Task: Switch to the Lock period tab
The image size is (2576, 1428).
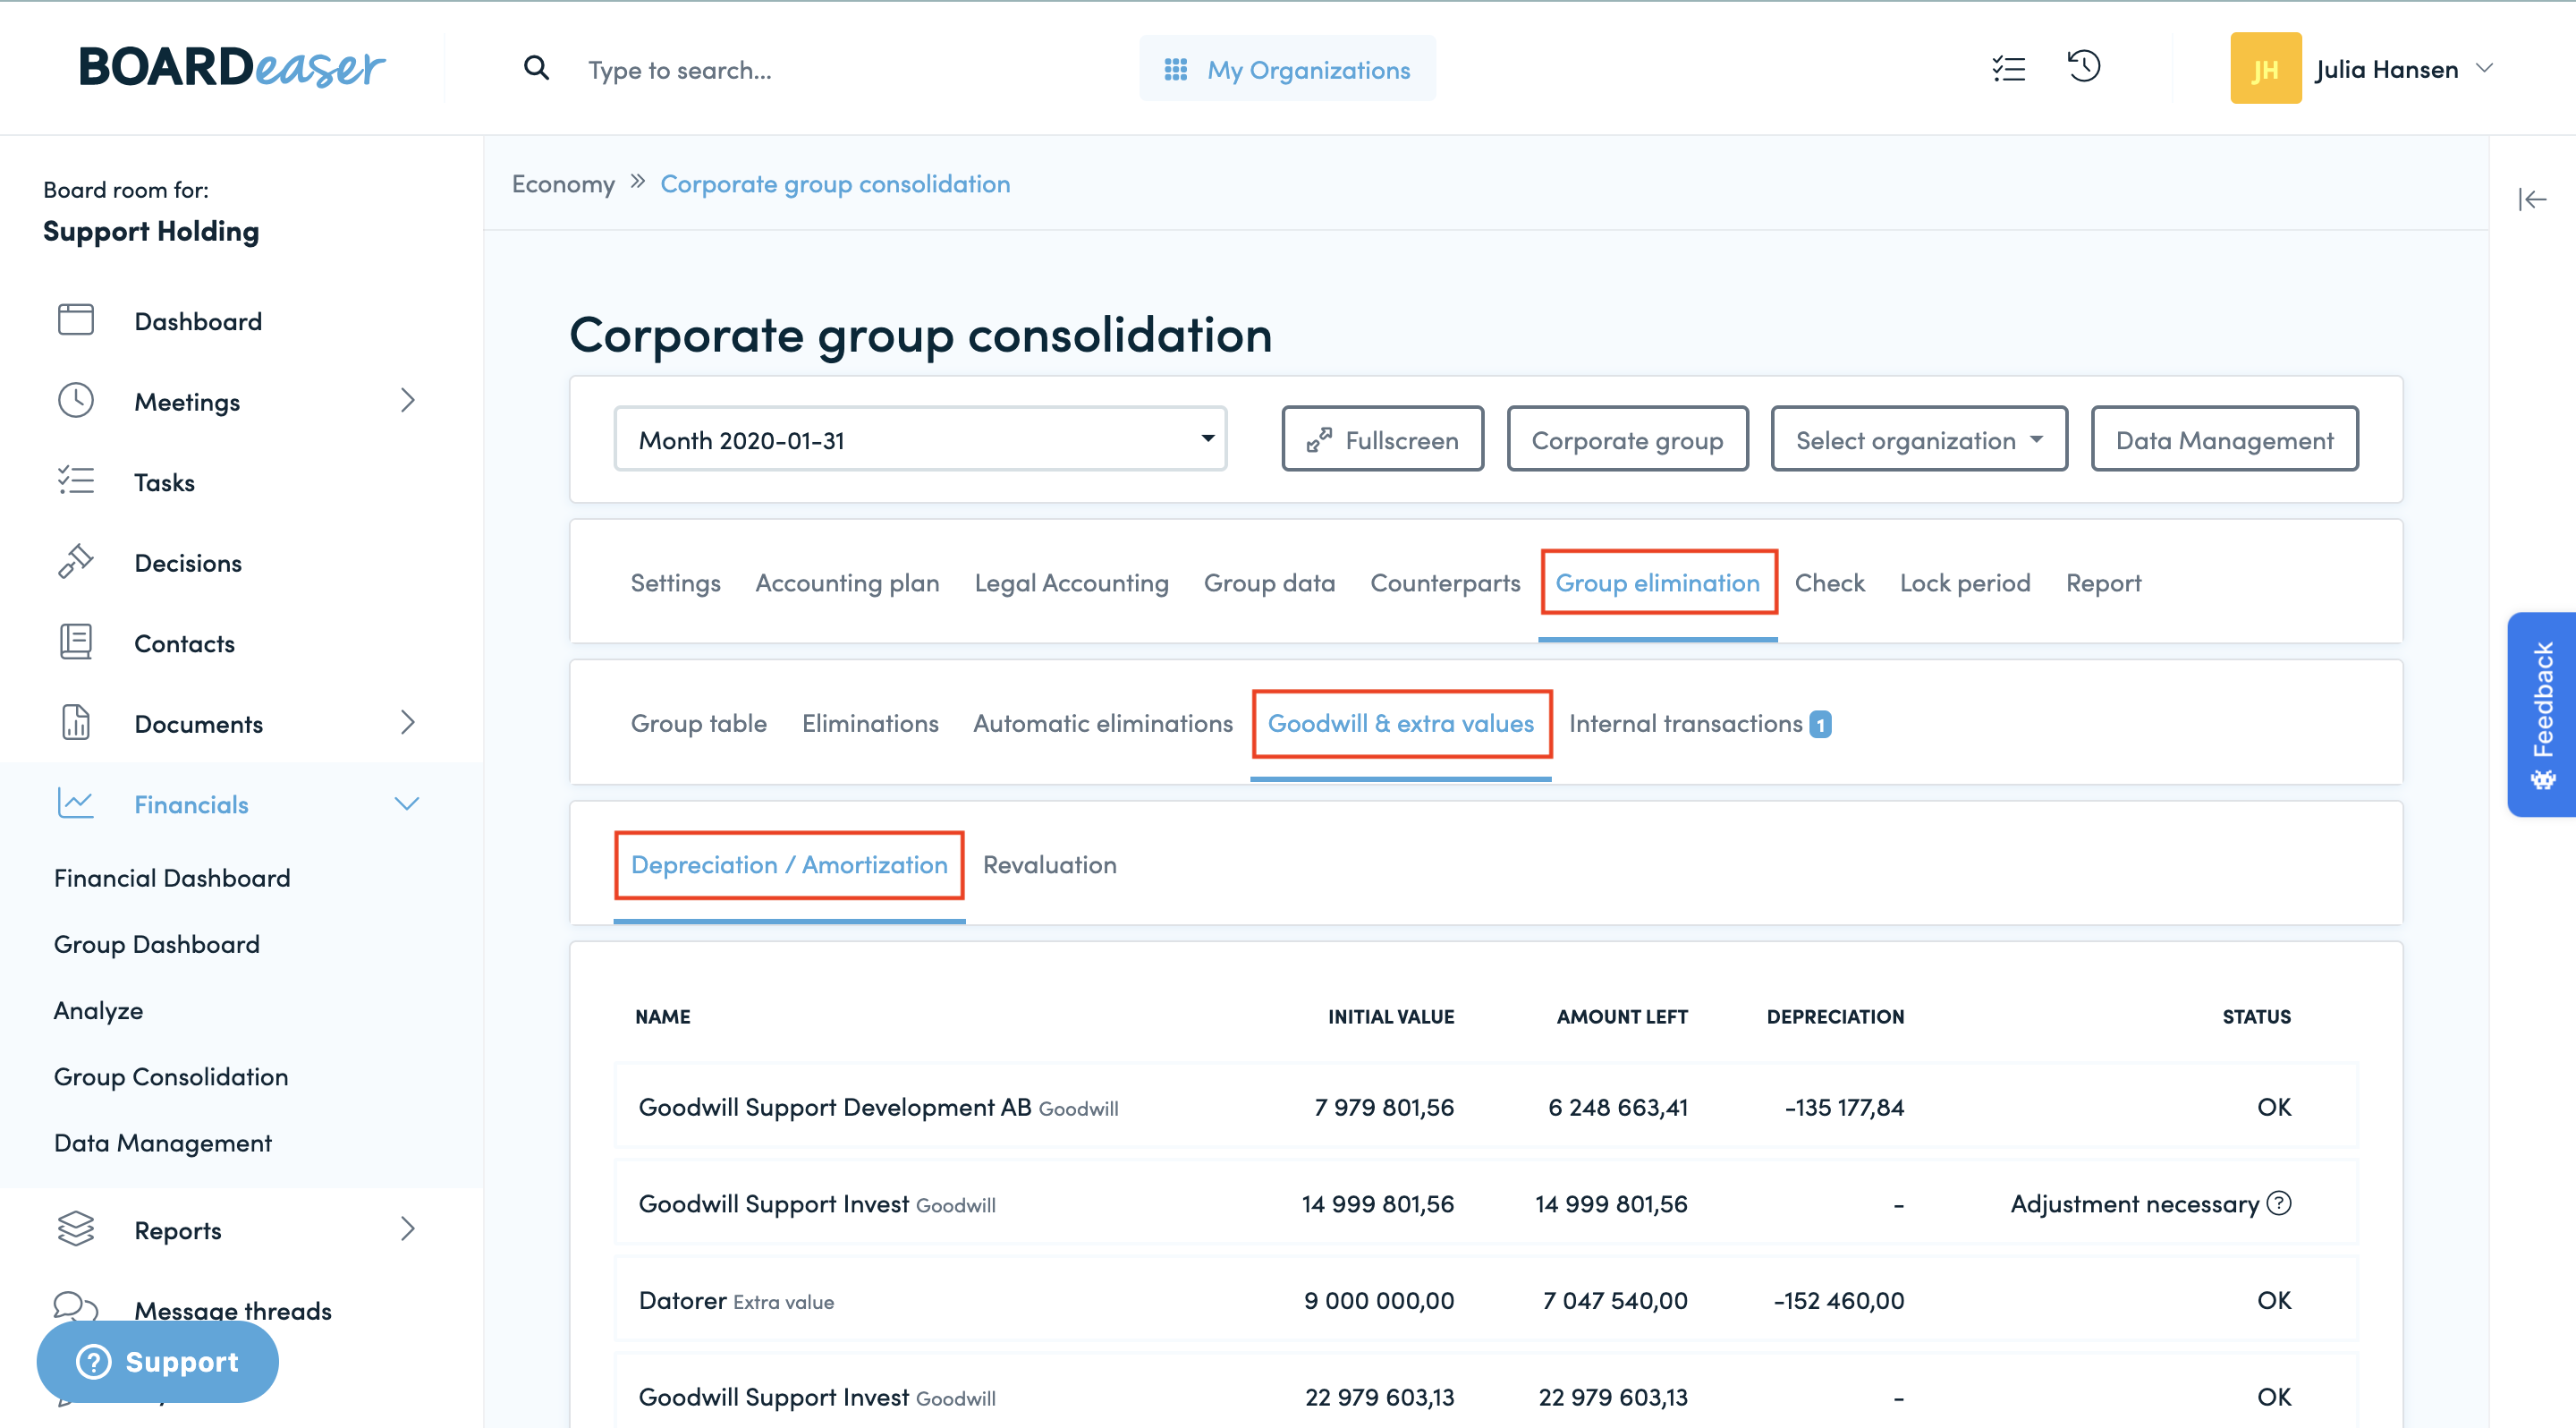Action: click(x=1964, y=583)
